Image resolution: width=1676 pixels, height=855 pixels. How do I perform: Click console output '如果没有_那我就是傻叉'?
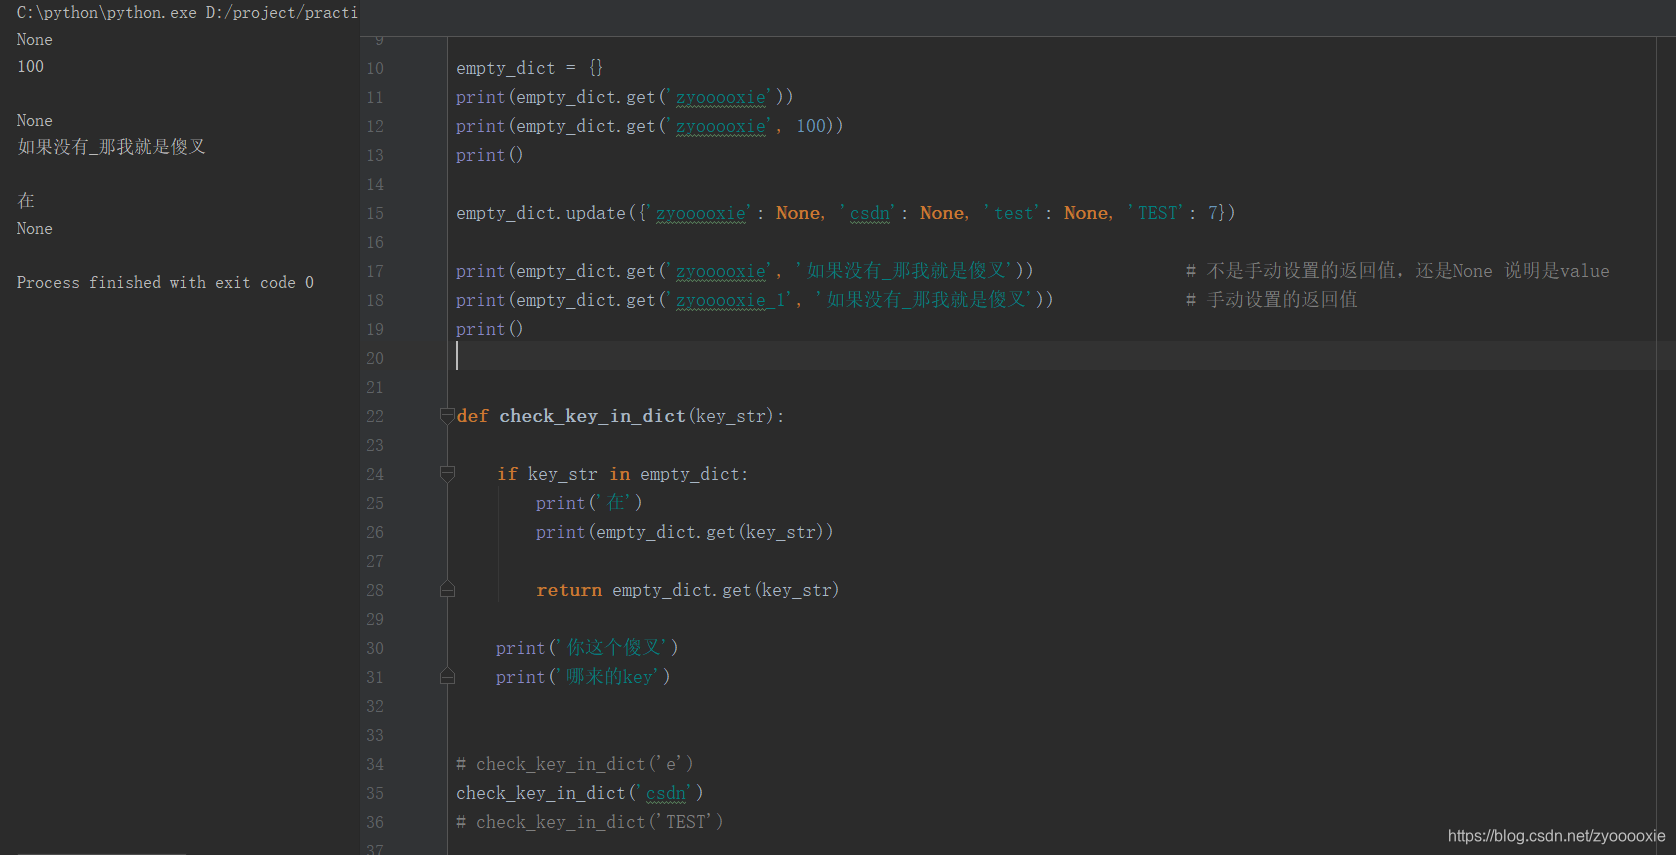[111, 147]
